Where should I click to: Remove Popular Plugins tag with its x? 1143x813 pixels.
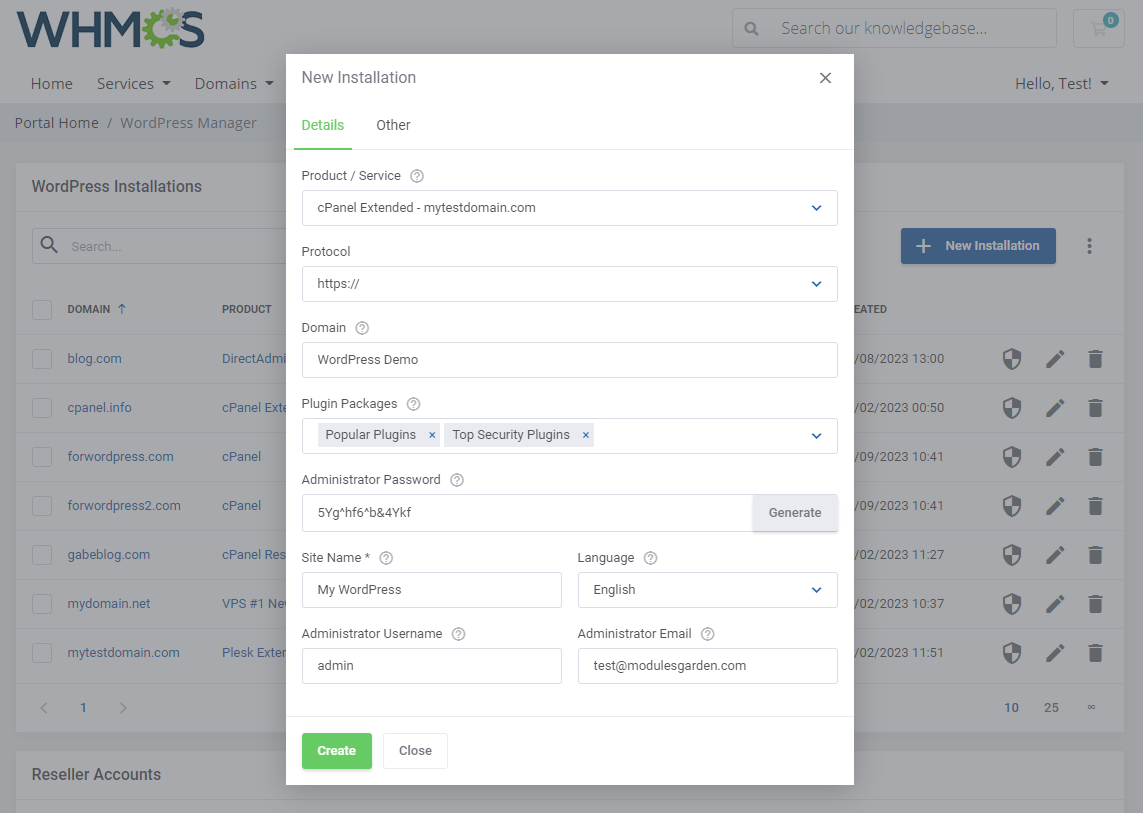(432, 435)
